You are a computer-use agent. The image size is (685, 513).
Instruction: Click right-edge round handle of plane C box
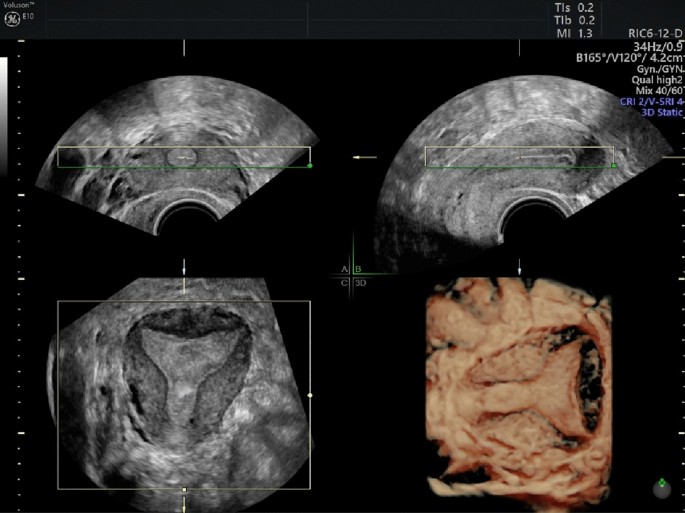[310, 396]
